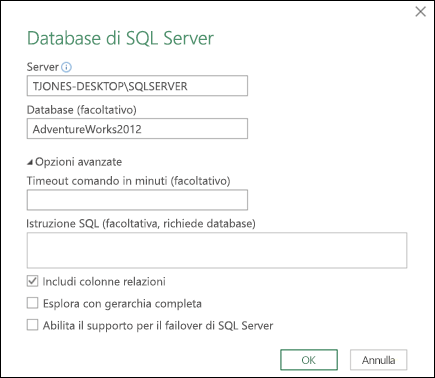Uncheck Includi colonne relazioni checkbox
The image size is (435, 378).
click(x=32, y=281)
